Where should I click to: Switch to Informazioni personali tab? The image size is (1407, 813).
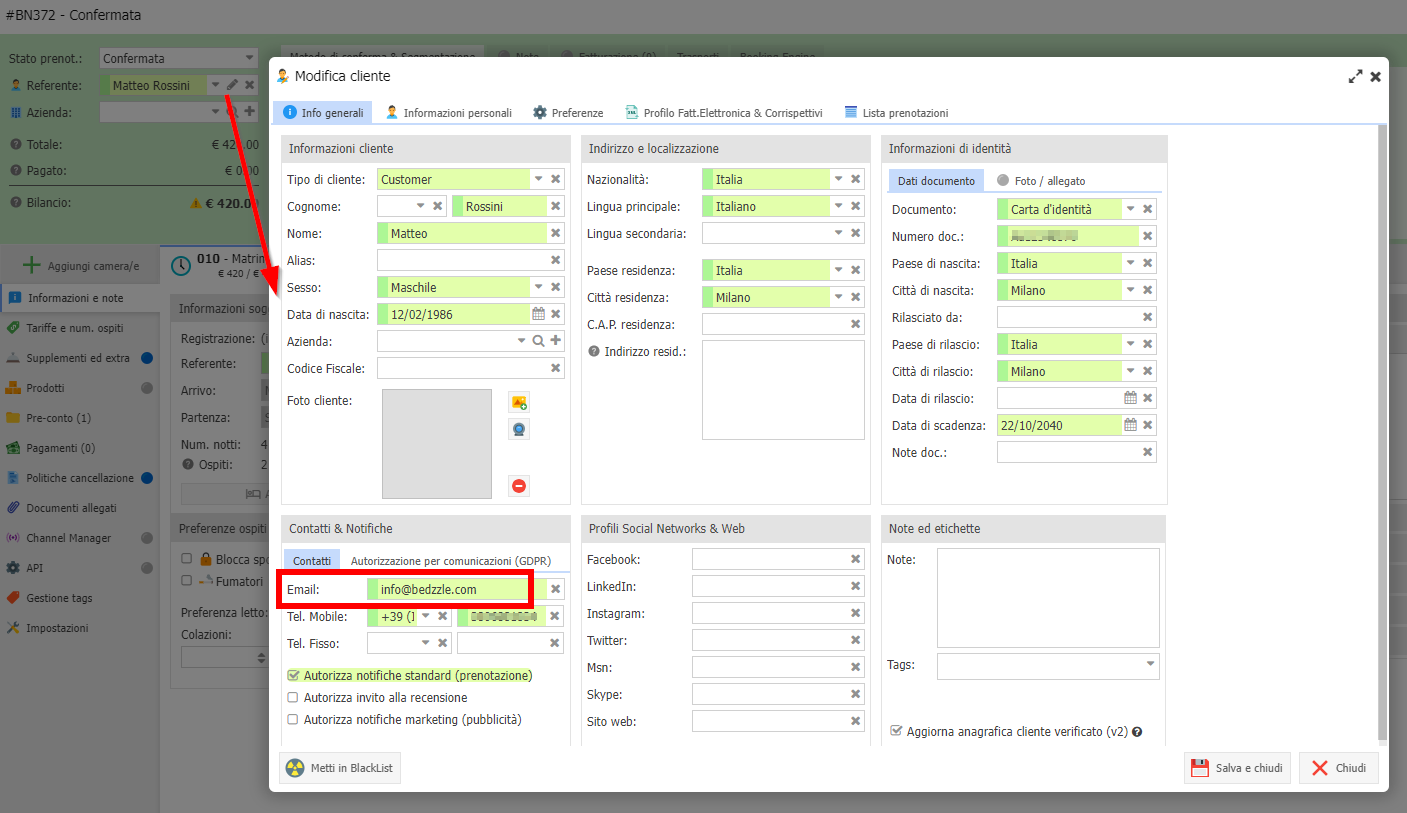(x=449, y=113)
